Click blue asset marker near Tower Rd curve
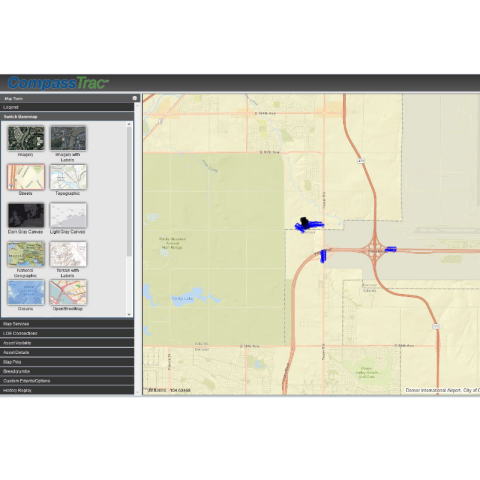 (x=323, y=256)
